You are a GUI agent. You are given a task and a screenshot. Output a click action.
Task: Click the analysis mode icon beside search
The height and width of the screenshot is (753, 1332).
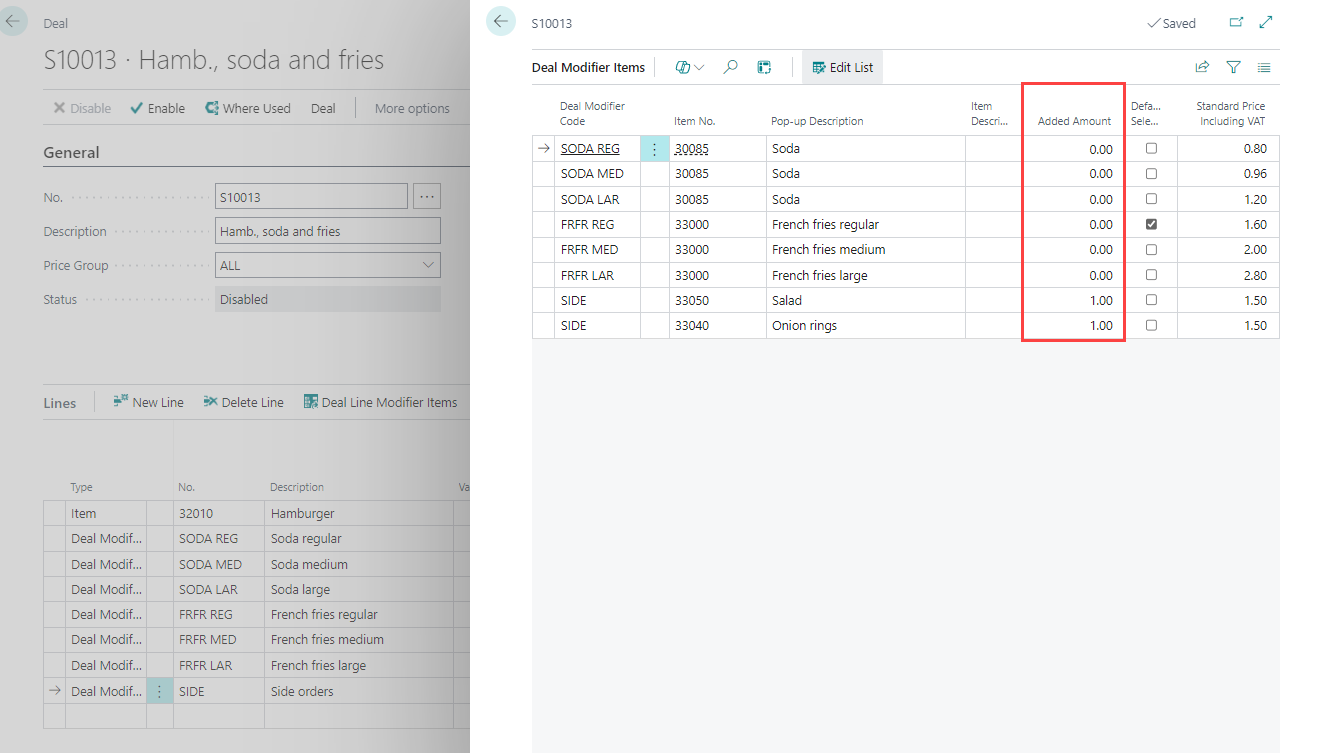click(764, 67)
